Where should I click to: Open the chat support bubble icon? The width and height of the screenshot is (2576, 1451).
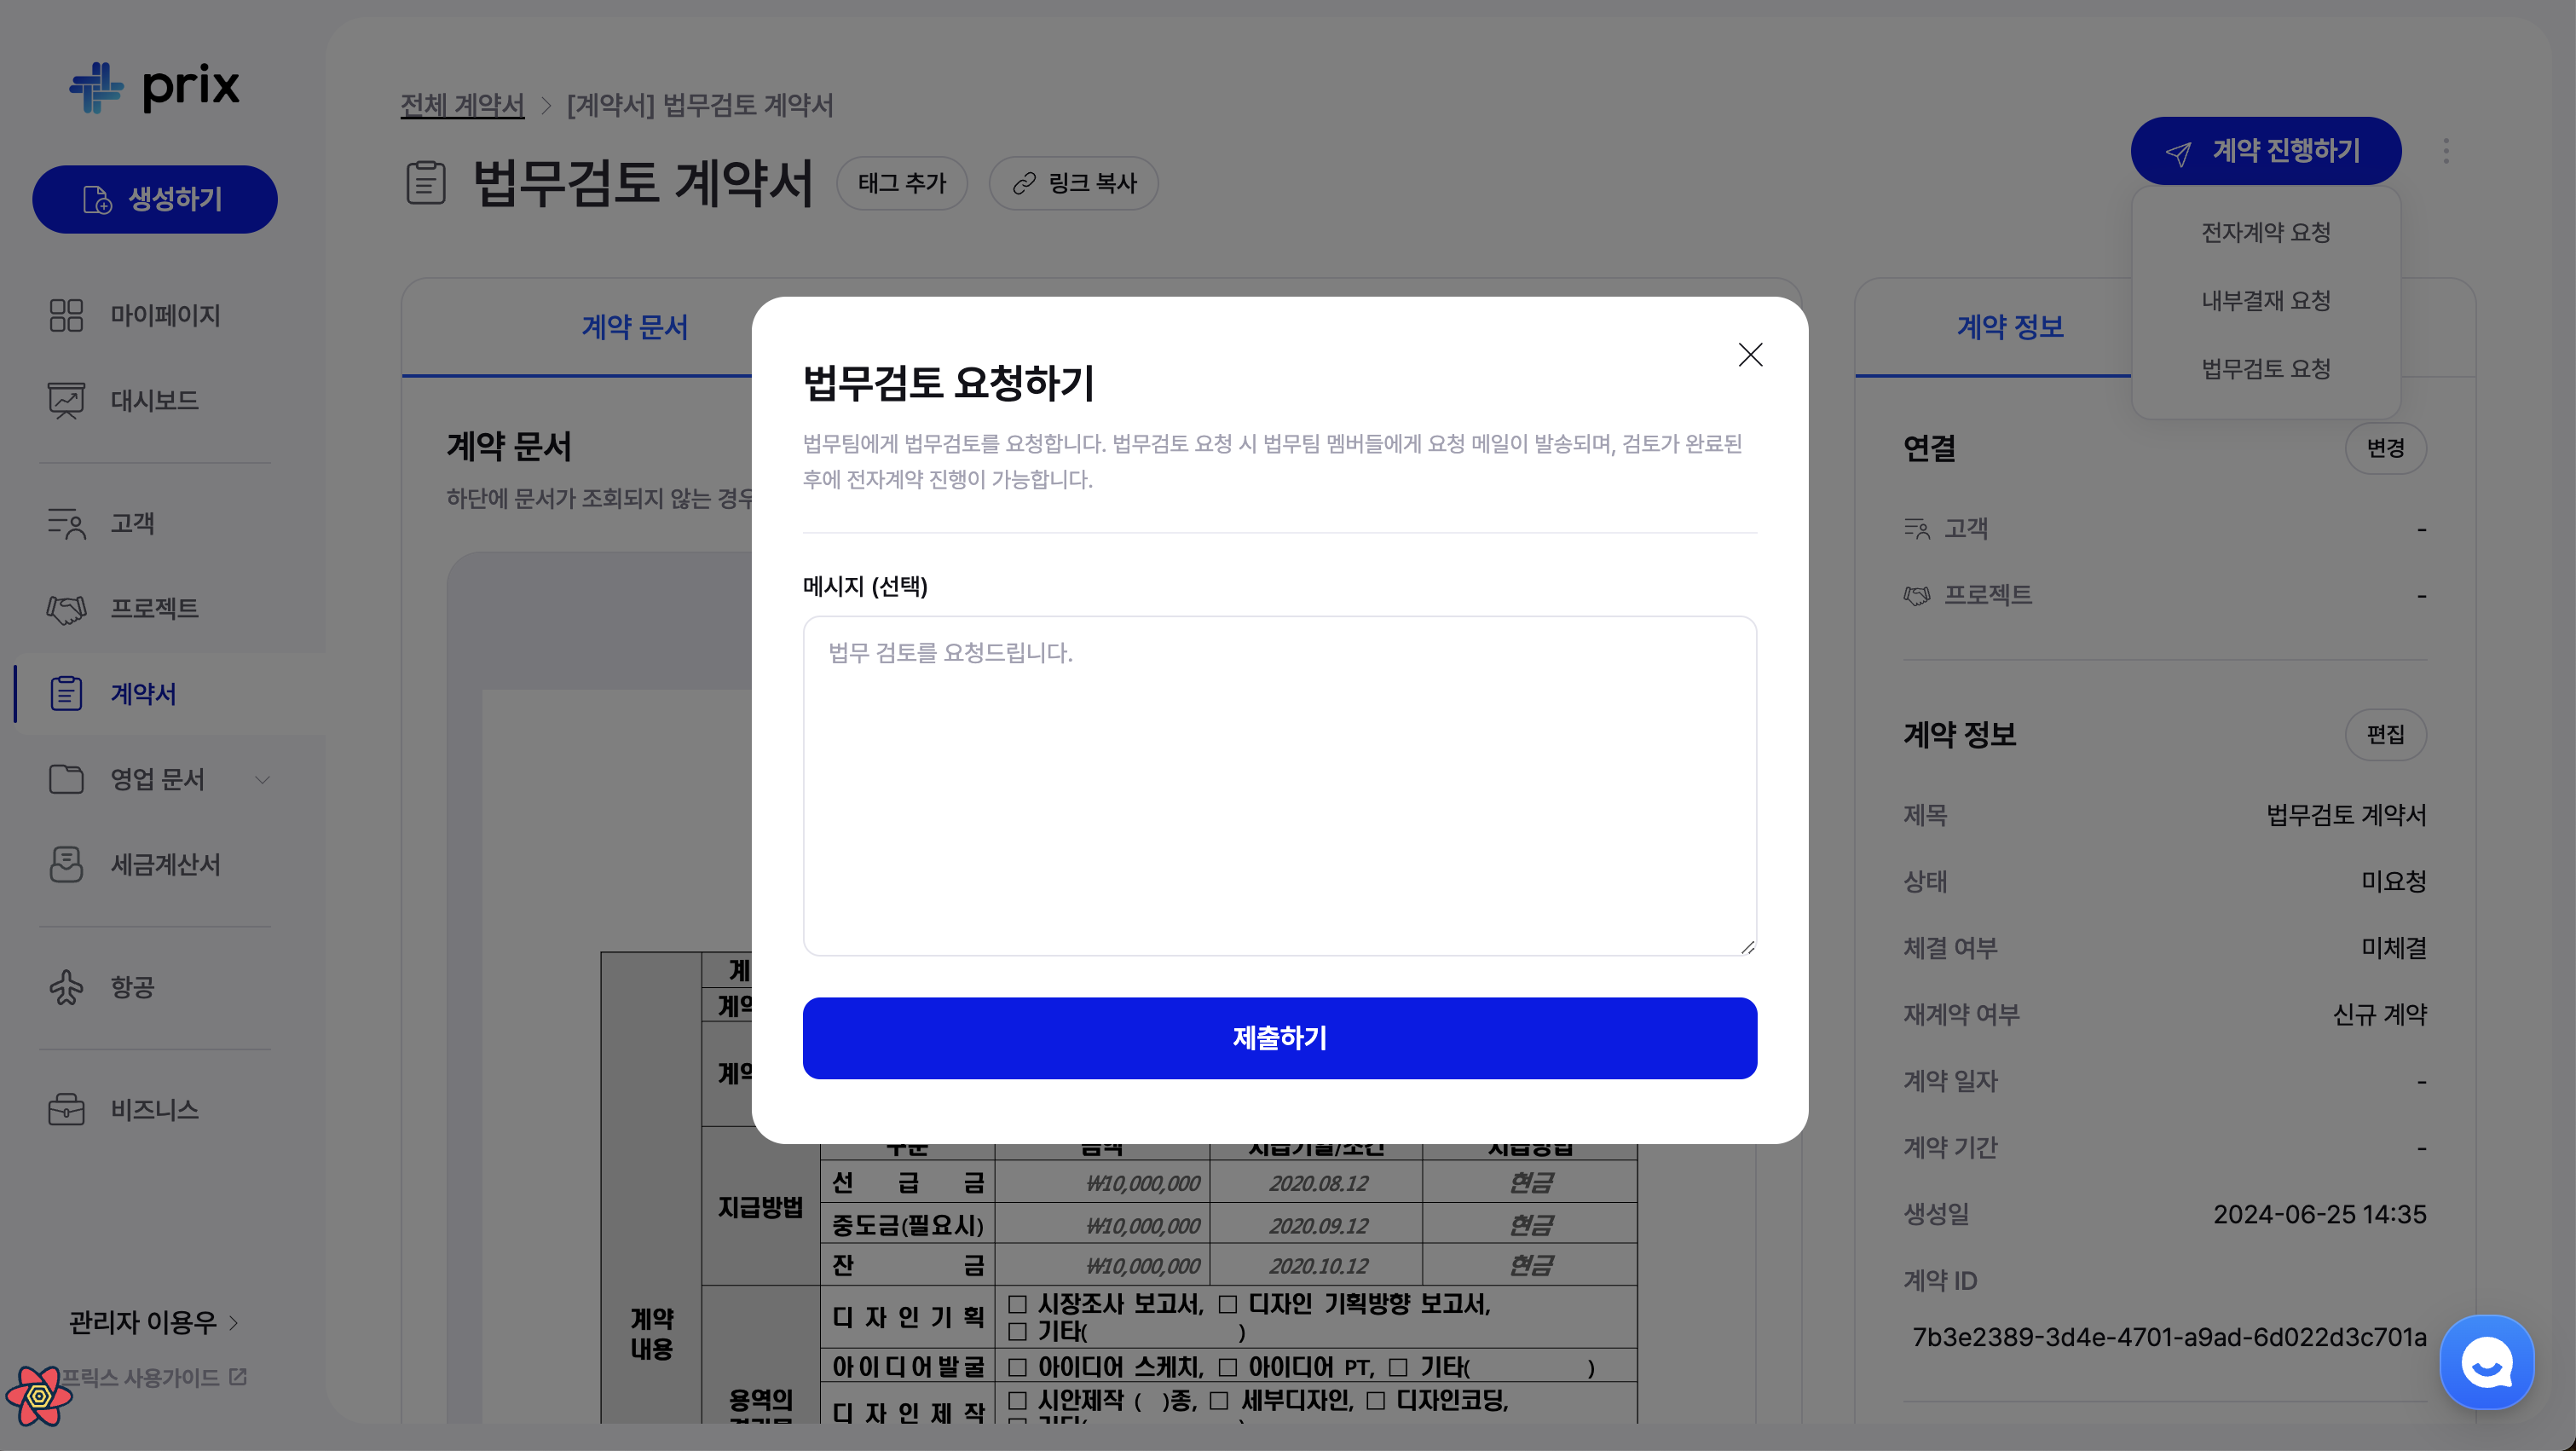(2486, 1361)
